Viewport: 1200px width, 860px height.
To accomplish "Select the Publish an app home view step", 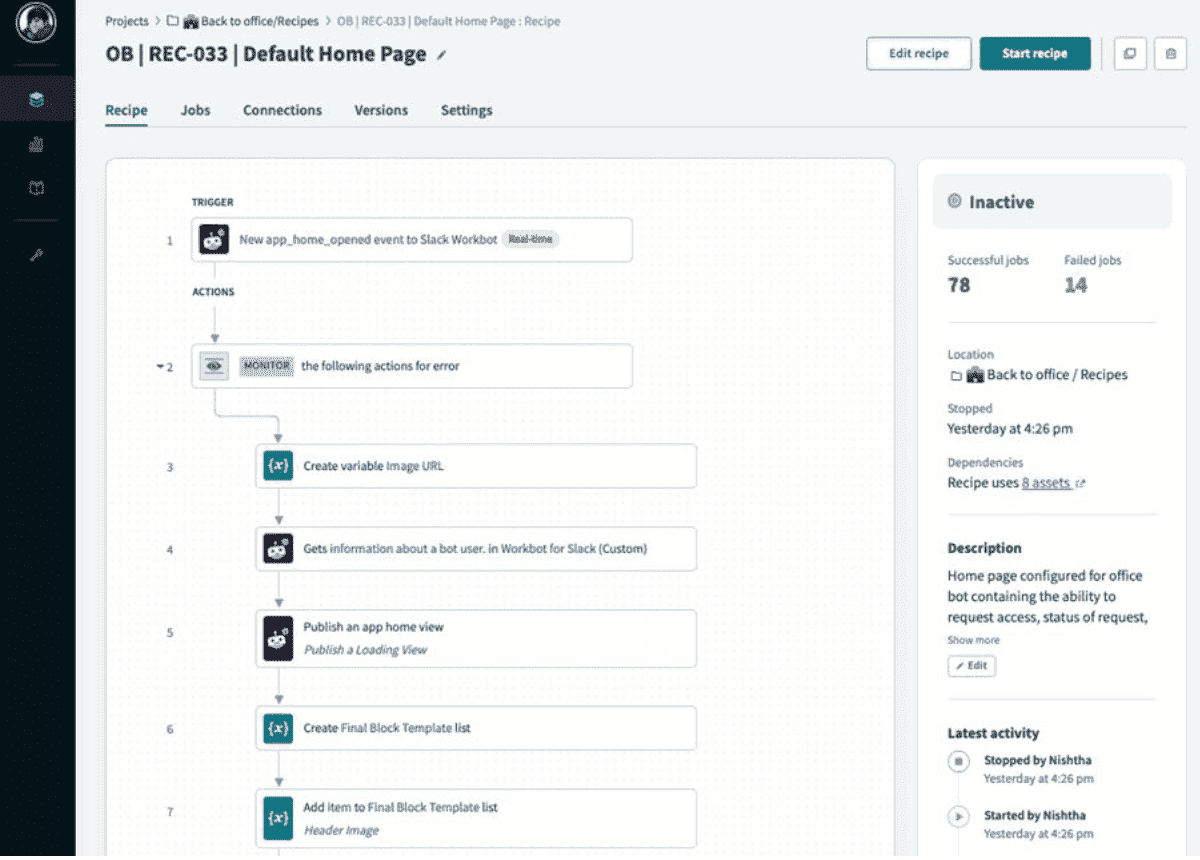I will pos(476,638).
